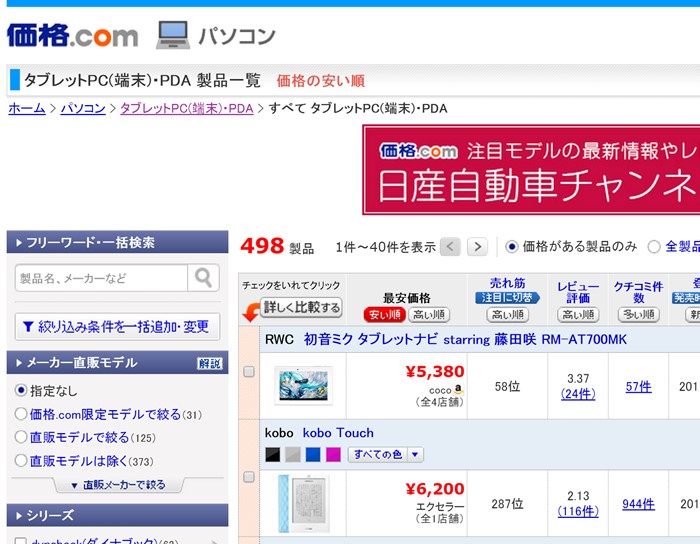Select silver kobo Touch color swatch
Viewport: 700px width, 544px height.
click(x=293, y=455)
